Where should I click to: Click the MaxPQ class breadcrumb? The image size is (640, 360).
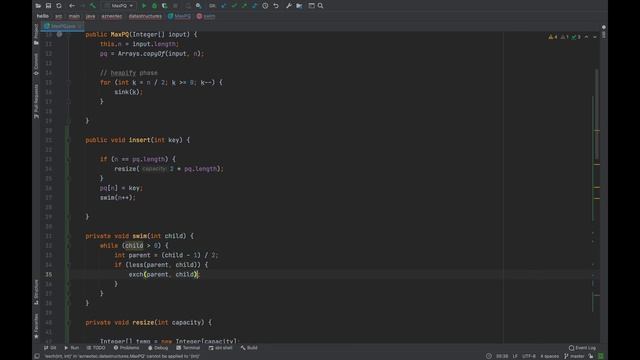pos(180,16)
